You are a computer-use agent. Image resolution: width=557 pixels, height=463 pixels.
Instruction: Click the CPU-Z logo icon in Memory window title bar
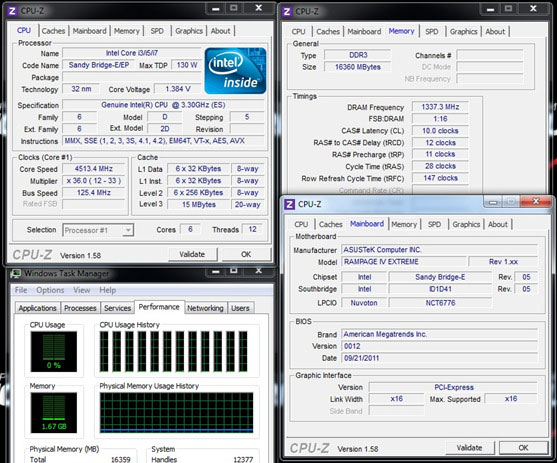pyautogui.click(x=287, y=11)
